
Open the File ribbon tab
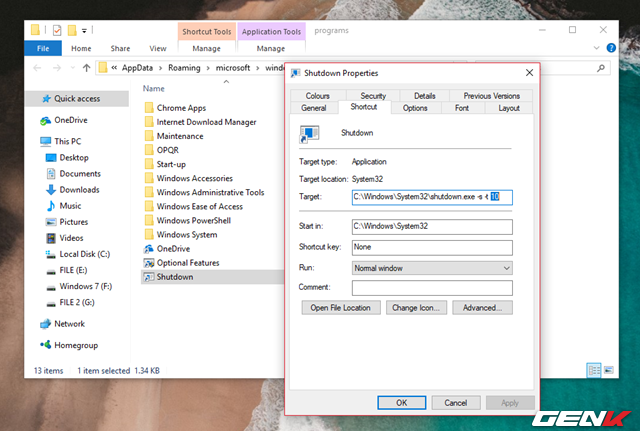[43, 48]
